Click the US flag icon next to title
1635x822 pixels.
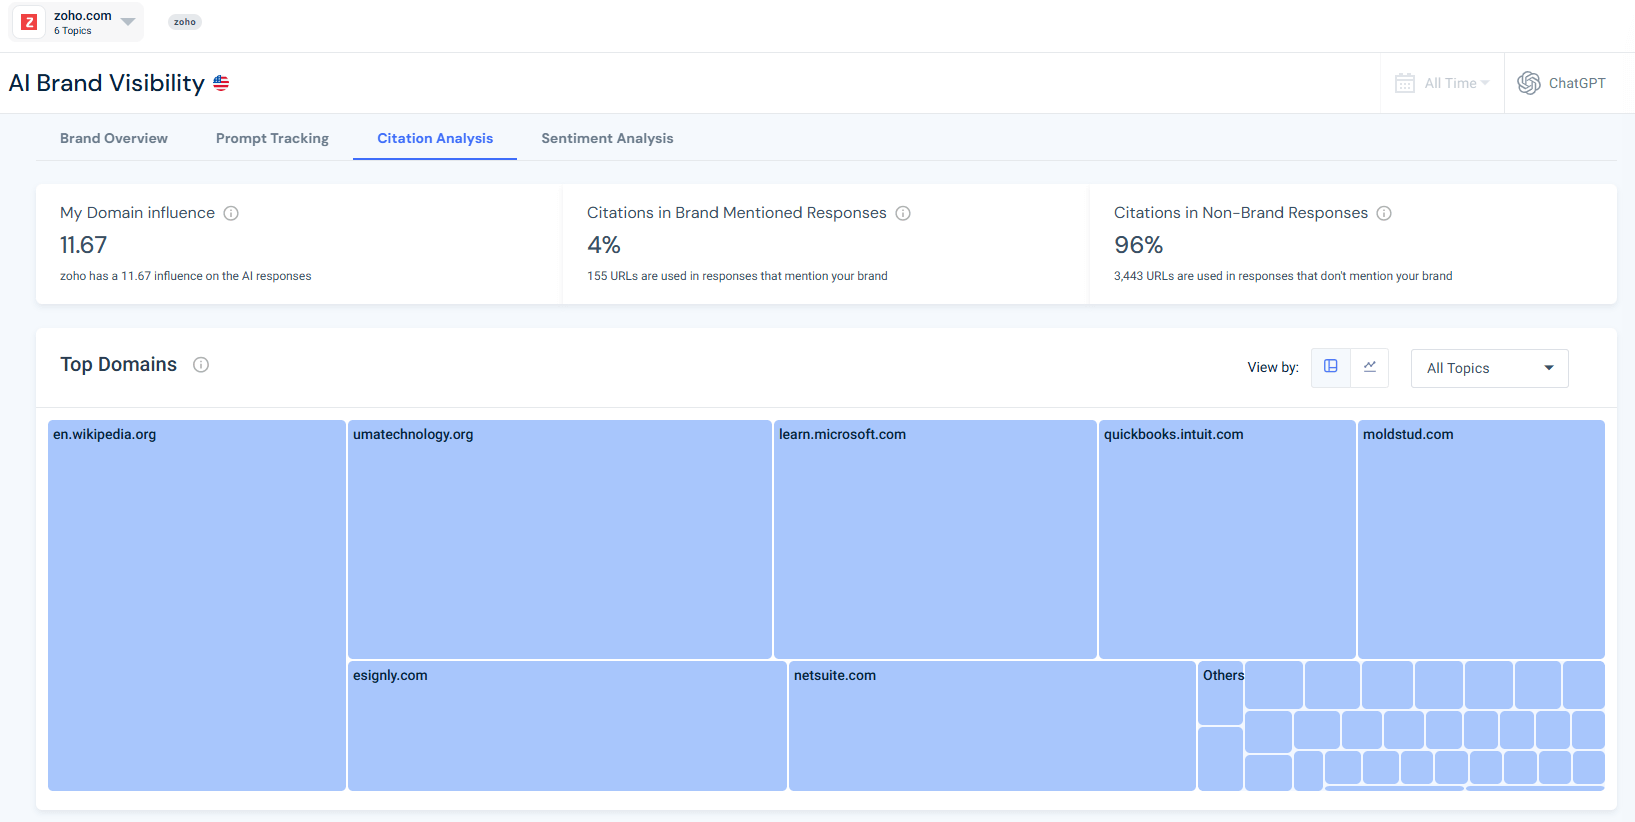pos(221,83)
